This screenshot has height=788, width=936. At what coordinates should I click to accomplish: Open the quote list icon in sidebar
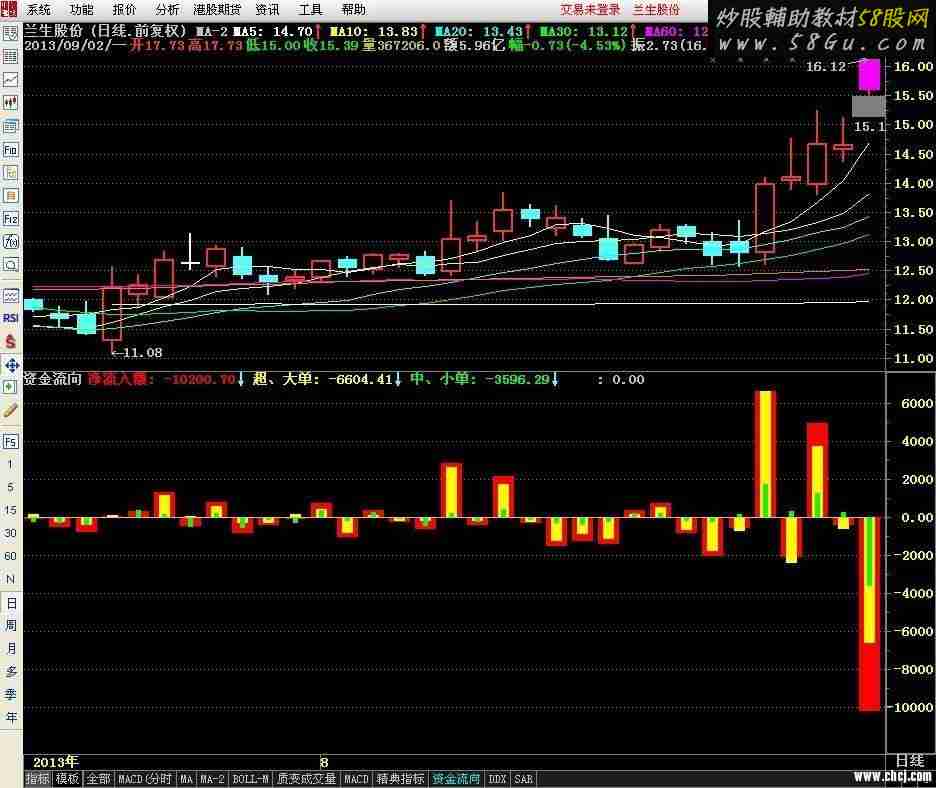10,33
